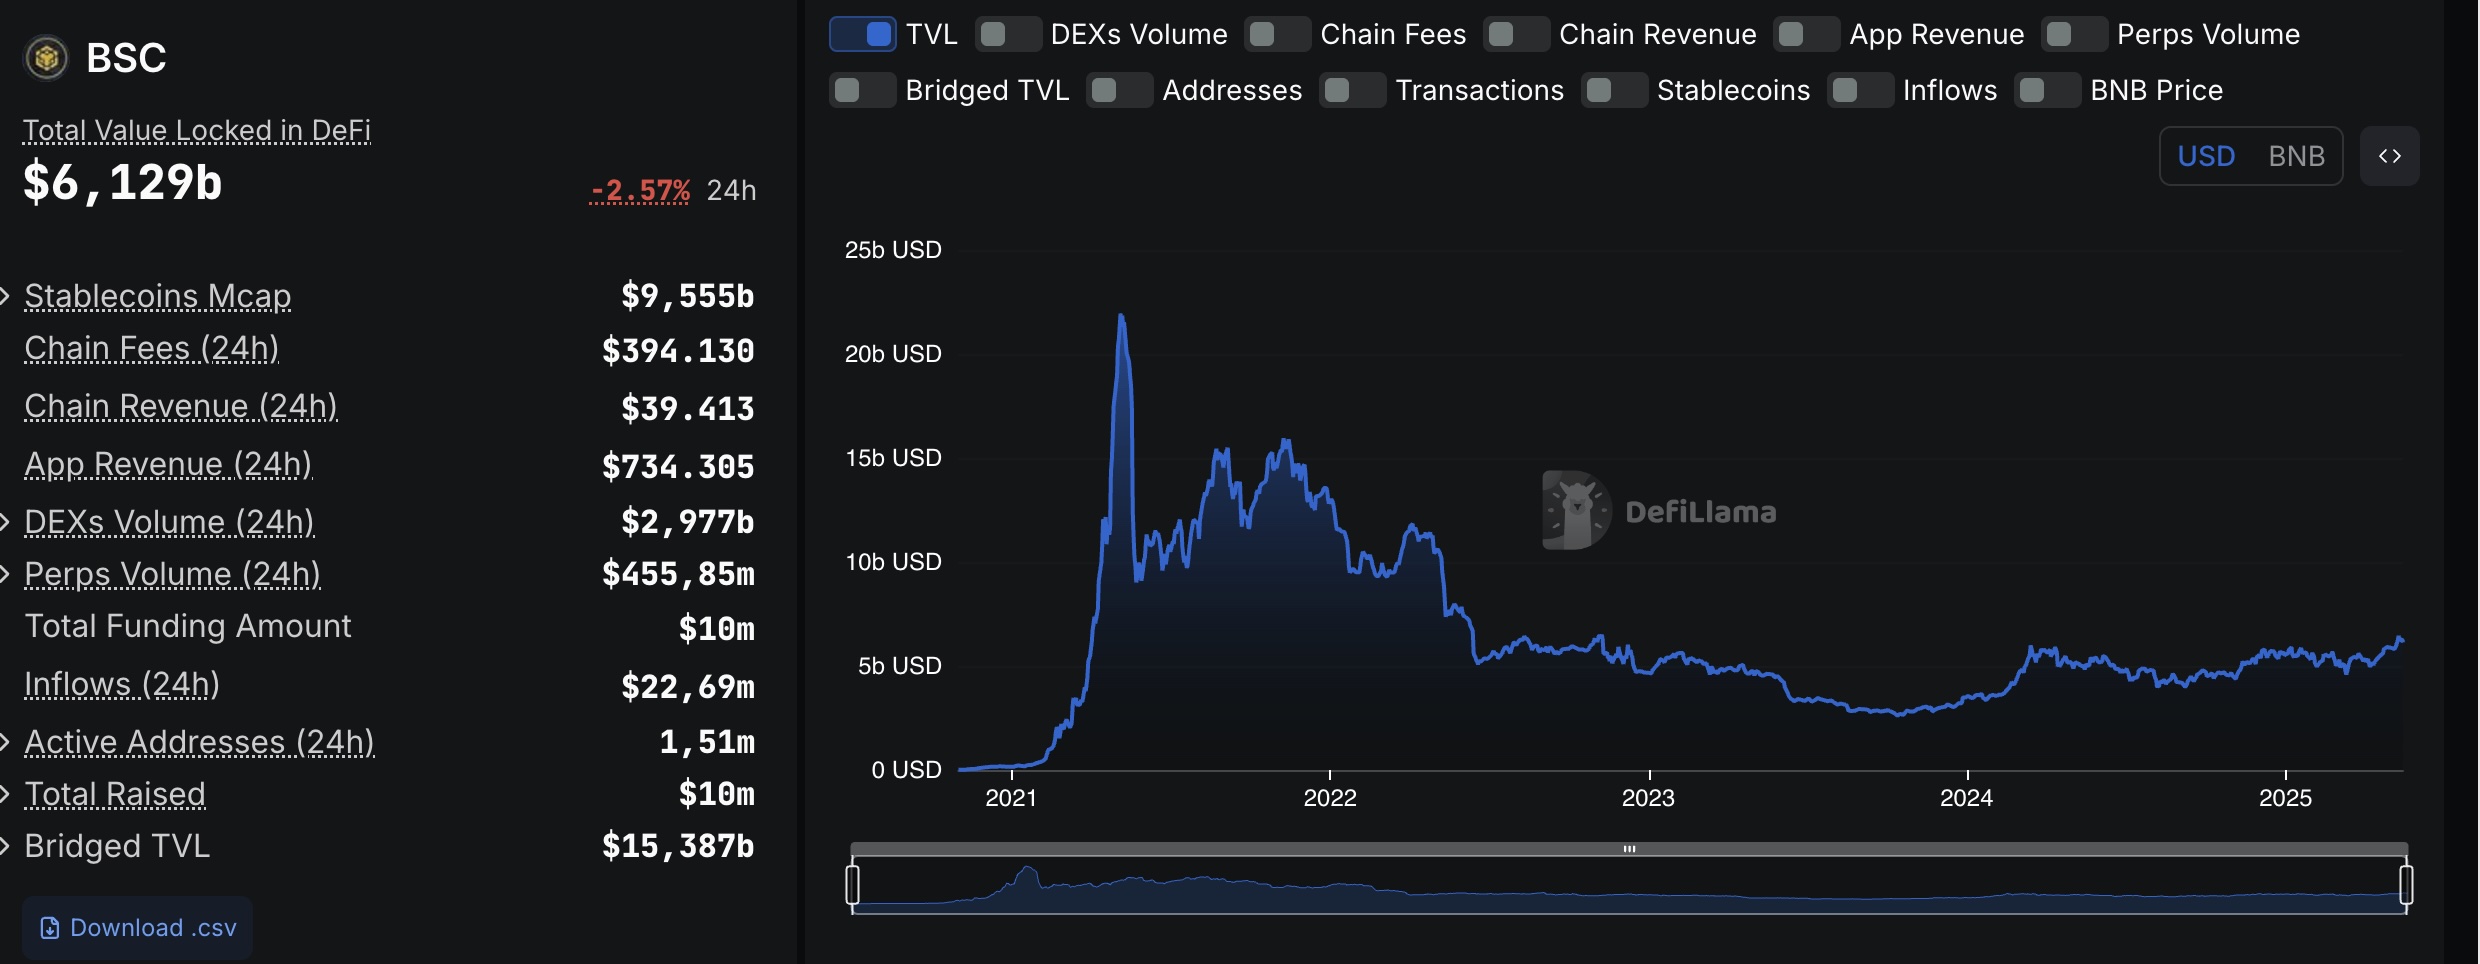Click the Inflows (24h) label

tap(122, 684)
